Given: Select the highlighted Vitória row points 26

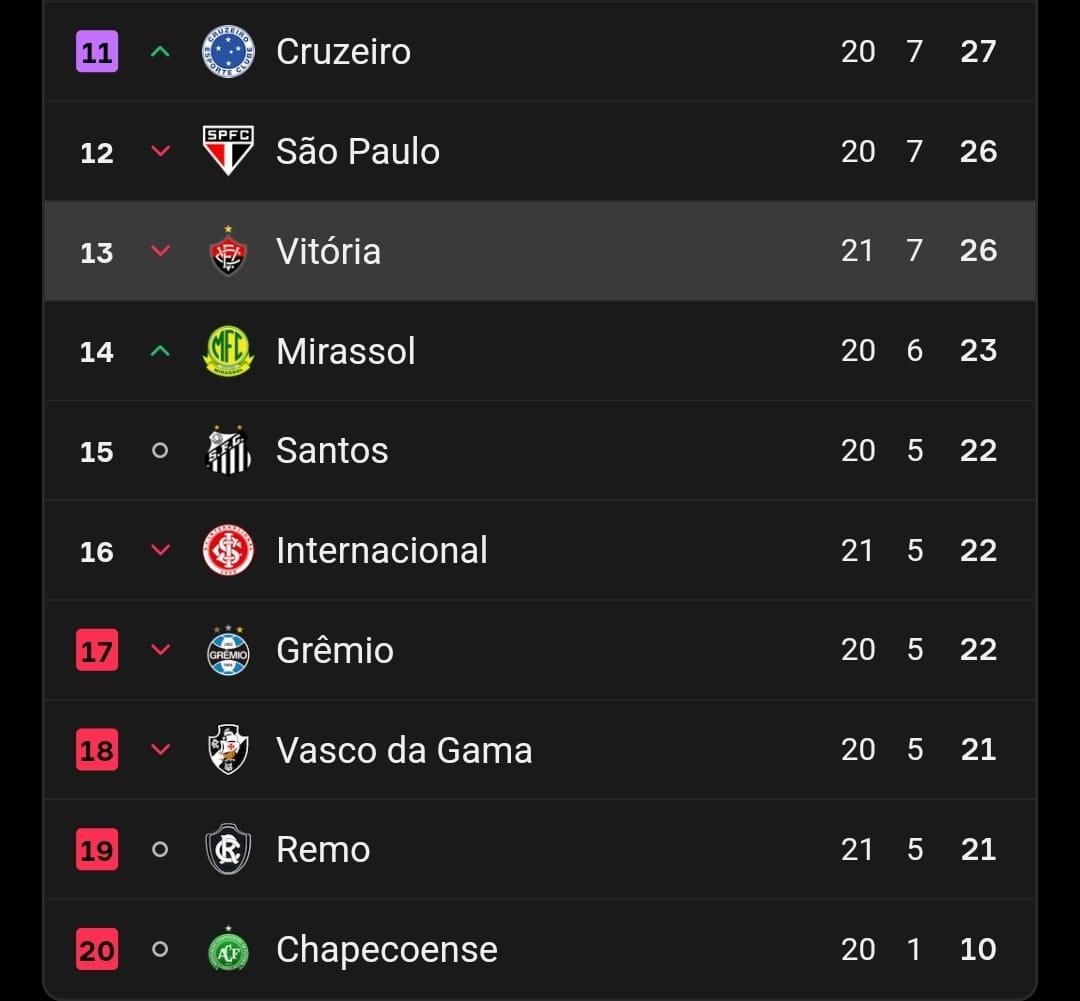Looking at the screenshot, I should (x=978, y=251).
